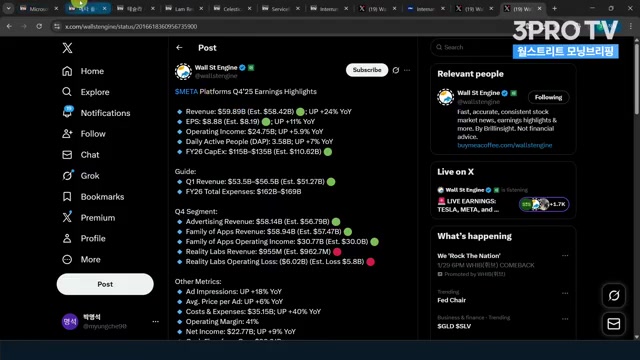Open options for $GLD $SLV trend

[565, 319]
